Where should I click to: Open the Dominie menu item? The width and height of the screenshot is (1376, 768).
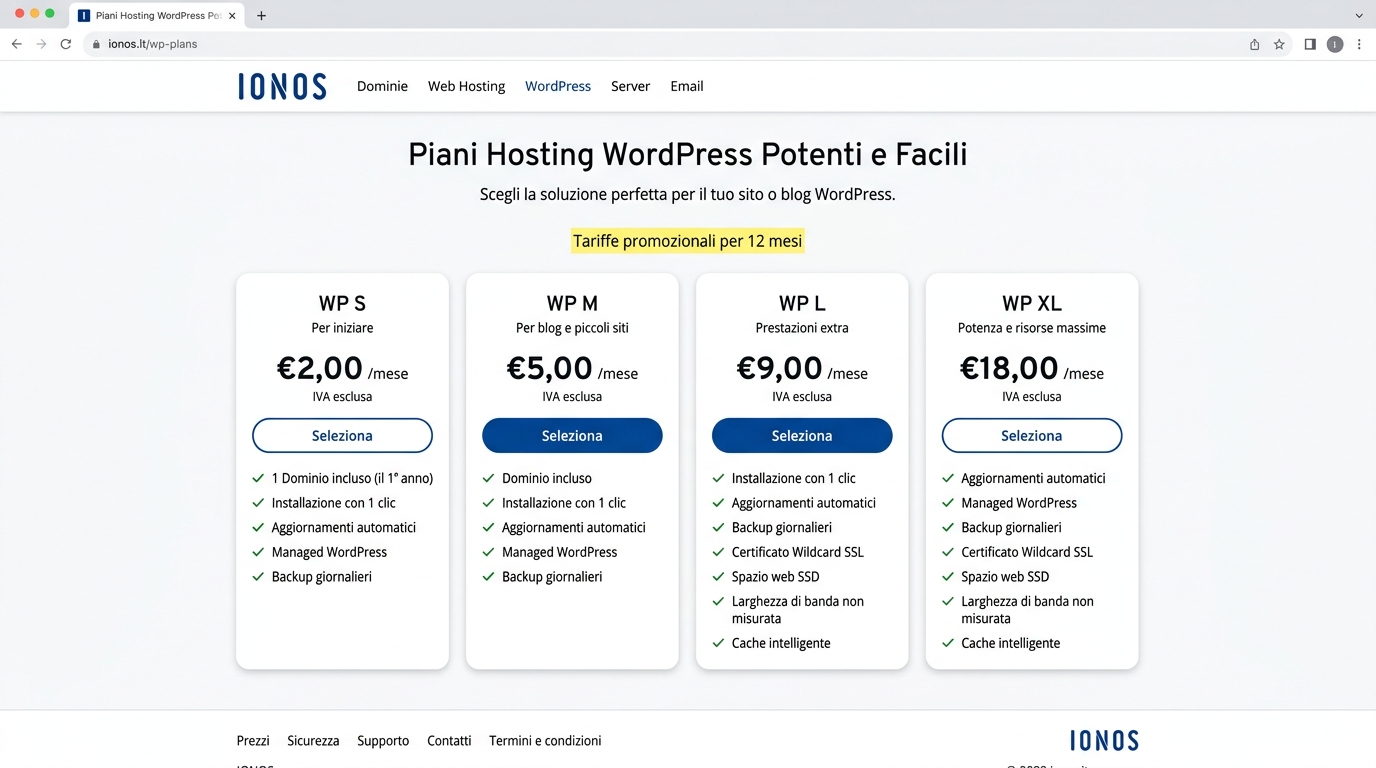382,86
